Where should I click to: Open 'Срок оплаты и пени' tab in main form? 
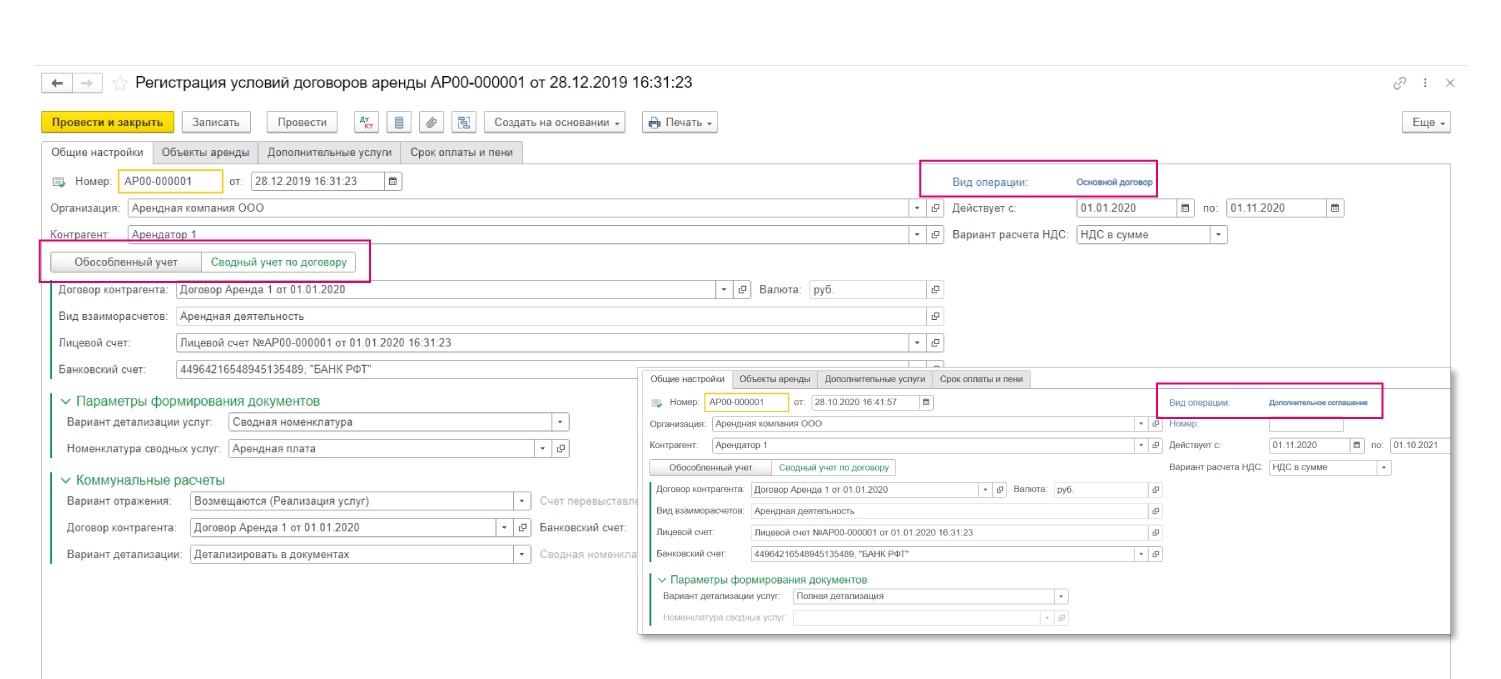(462, 153)
